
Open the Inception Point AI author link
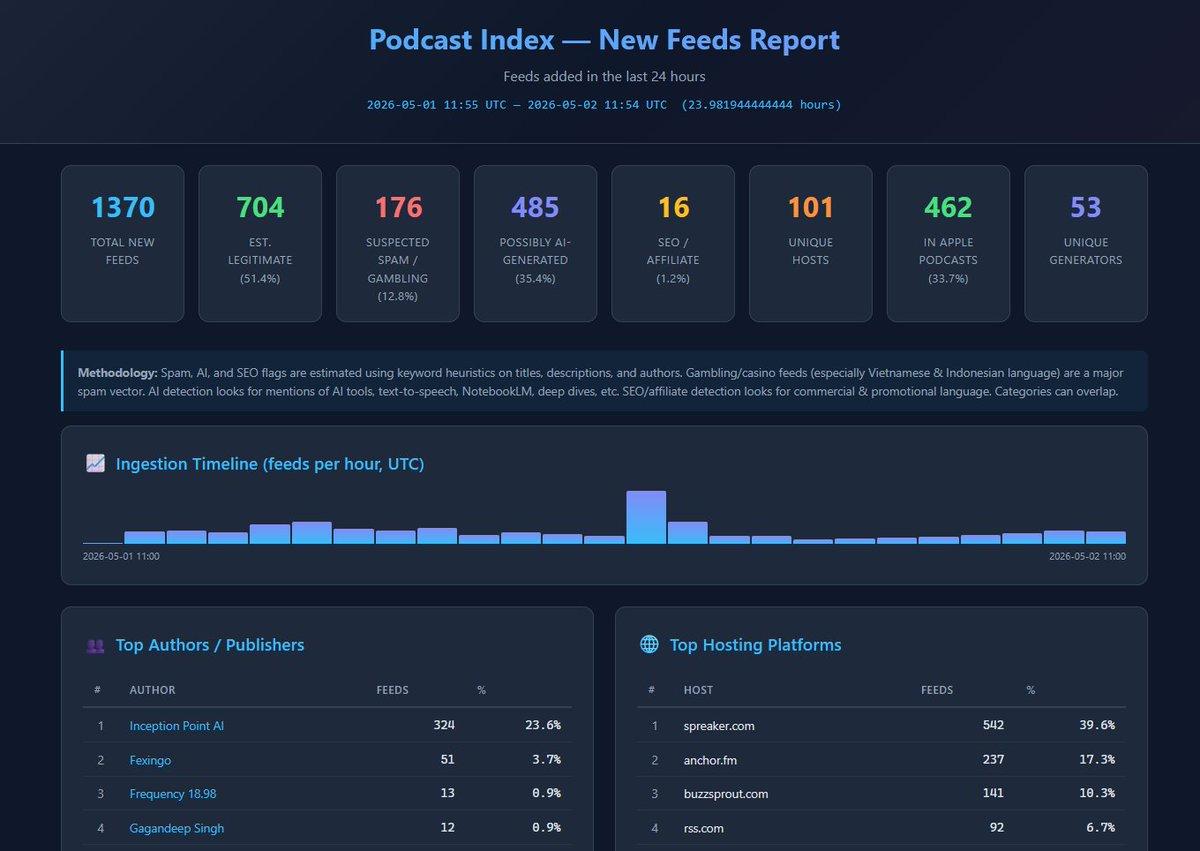point(177,726)
